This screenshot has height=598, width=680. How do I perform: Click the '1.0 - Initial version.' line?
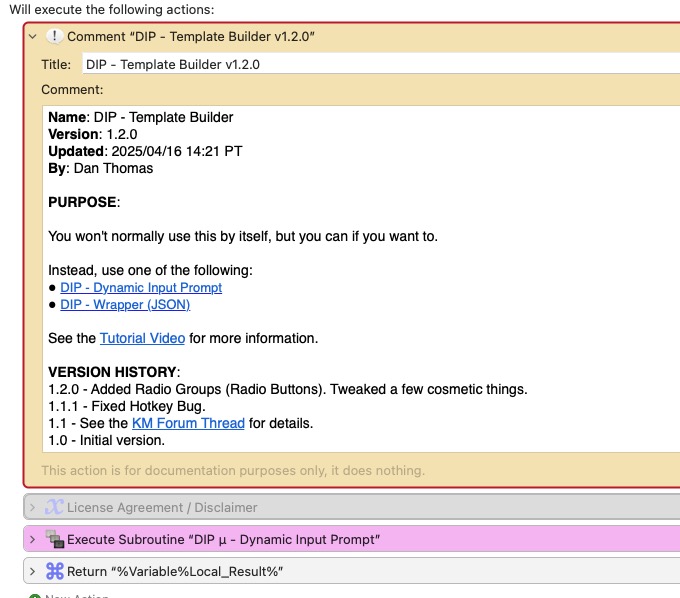click(106, 441)
